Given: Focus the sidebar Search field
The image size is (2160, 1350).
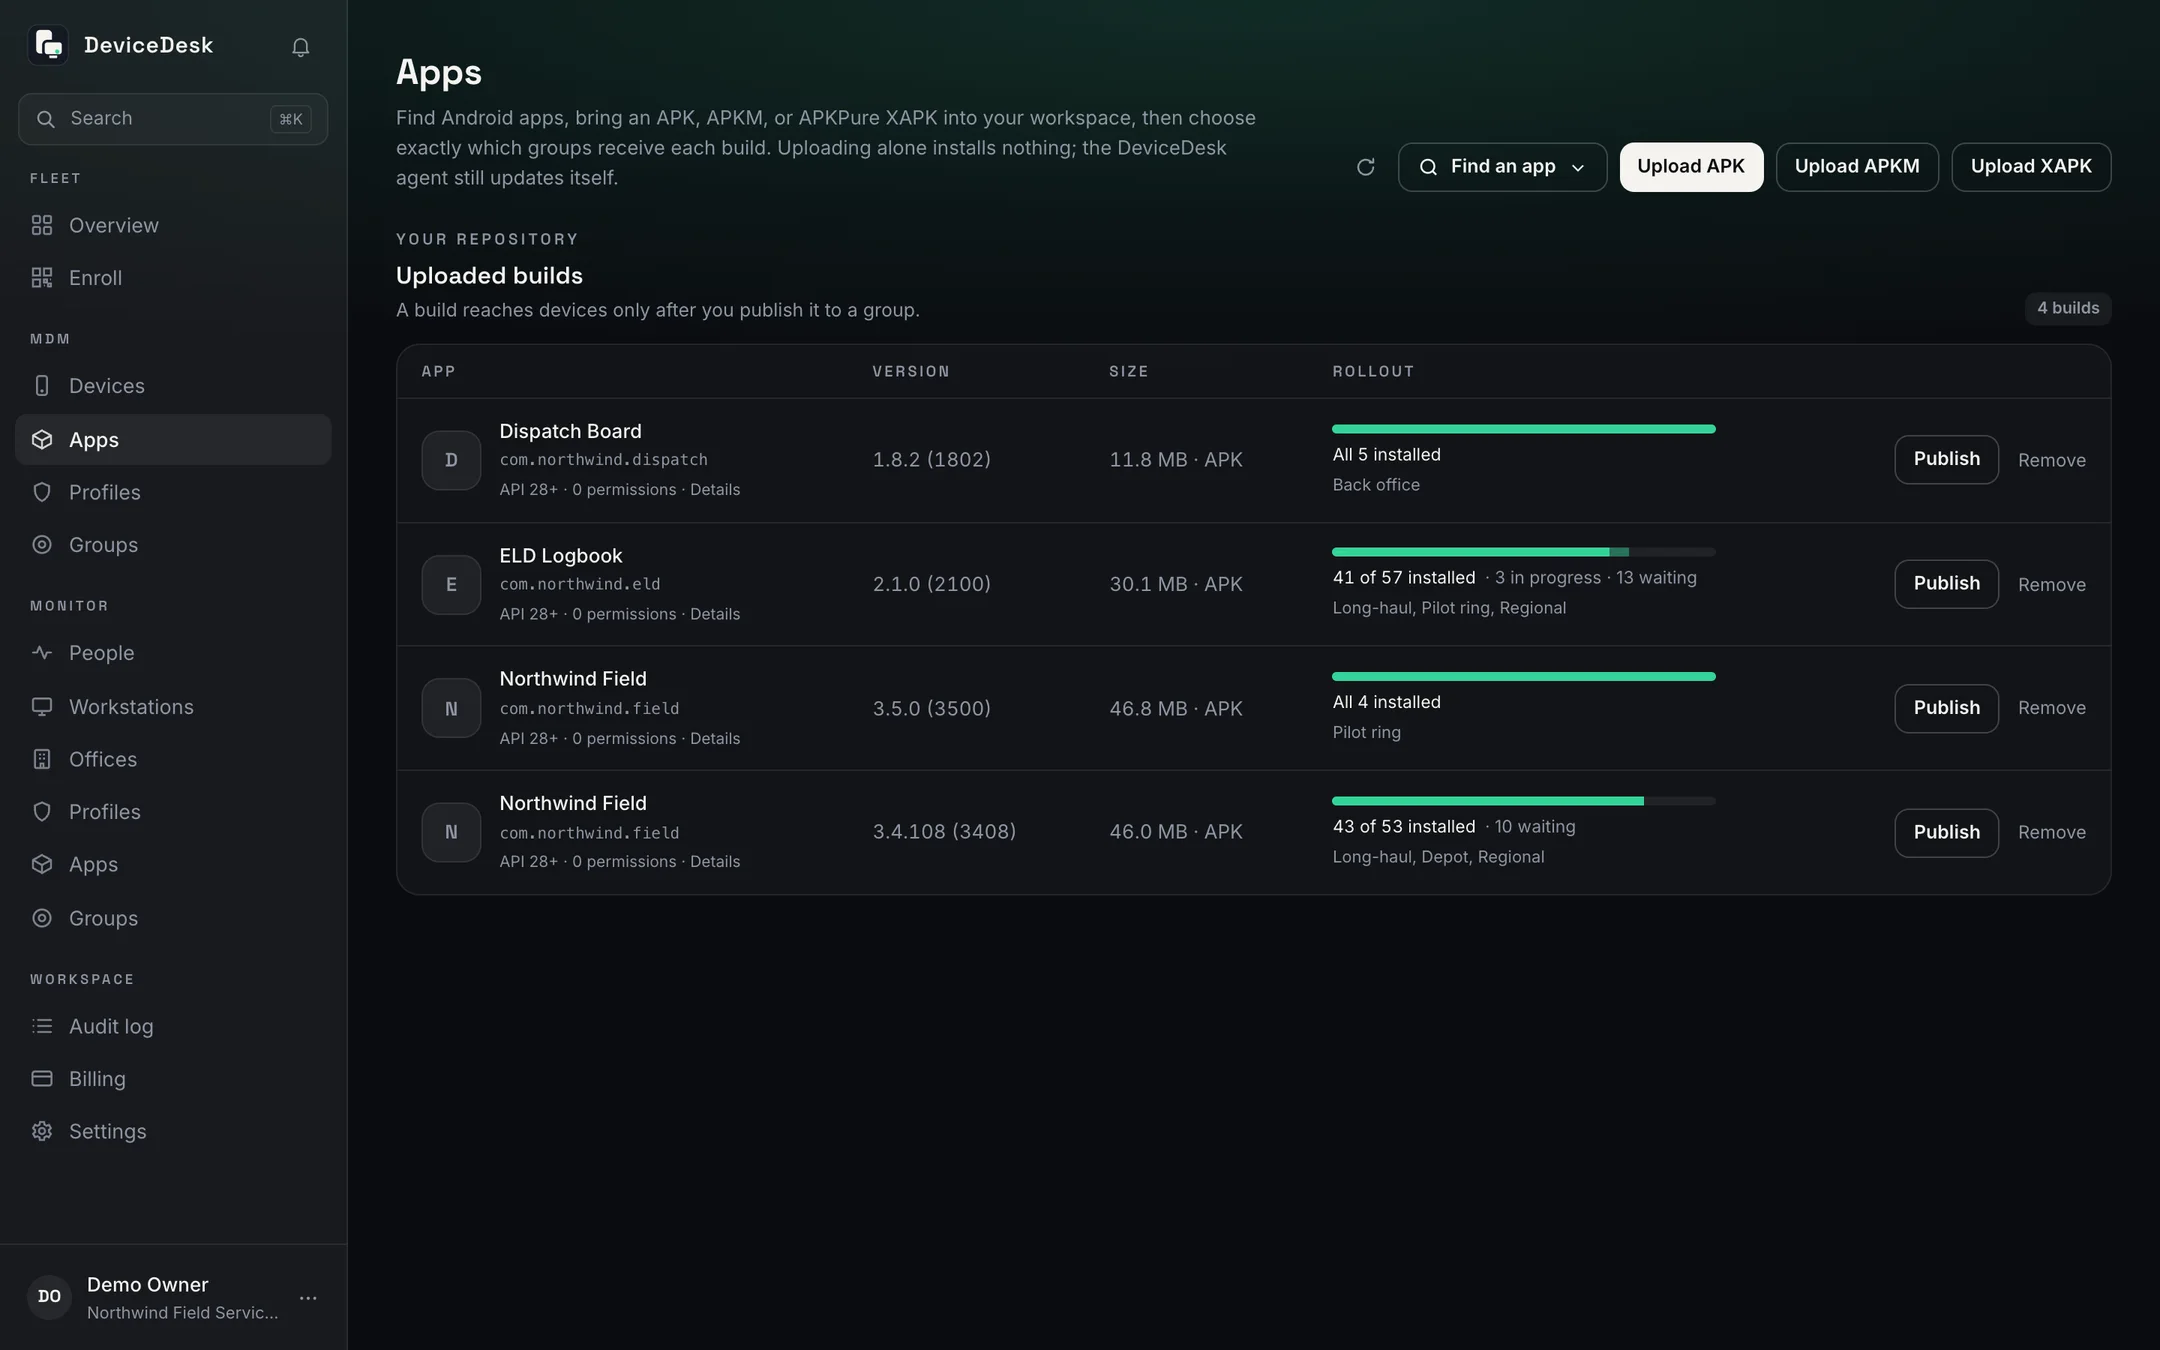Looking at the screenshot, I should (173, 119).
